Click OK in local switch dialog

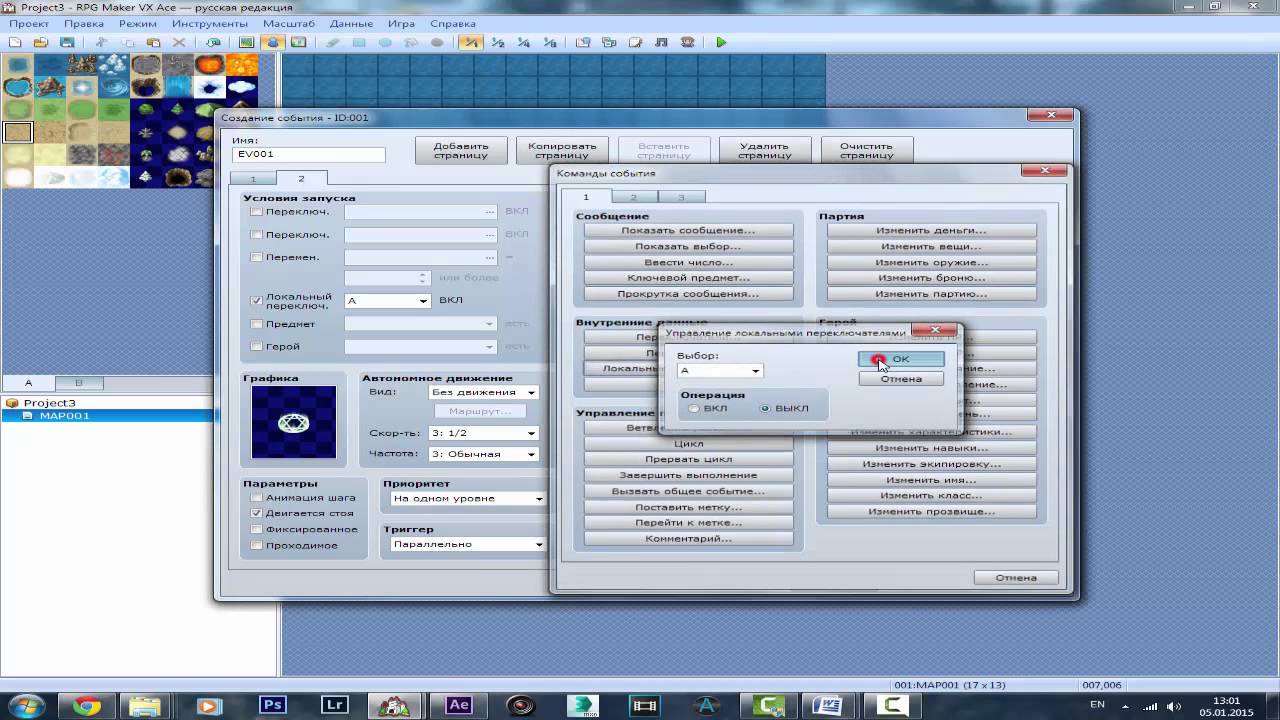click(901, 359)
